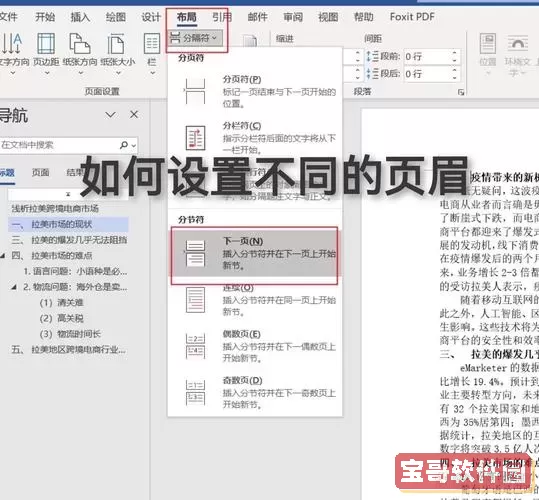539x500 pixels.
Task: Open the 段落 dialog launcher
Action: [x=461, y=92]
